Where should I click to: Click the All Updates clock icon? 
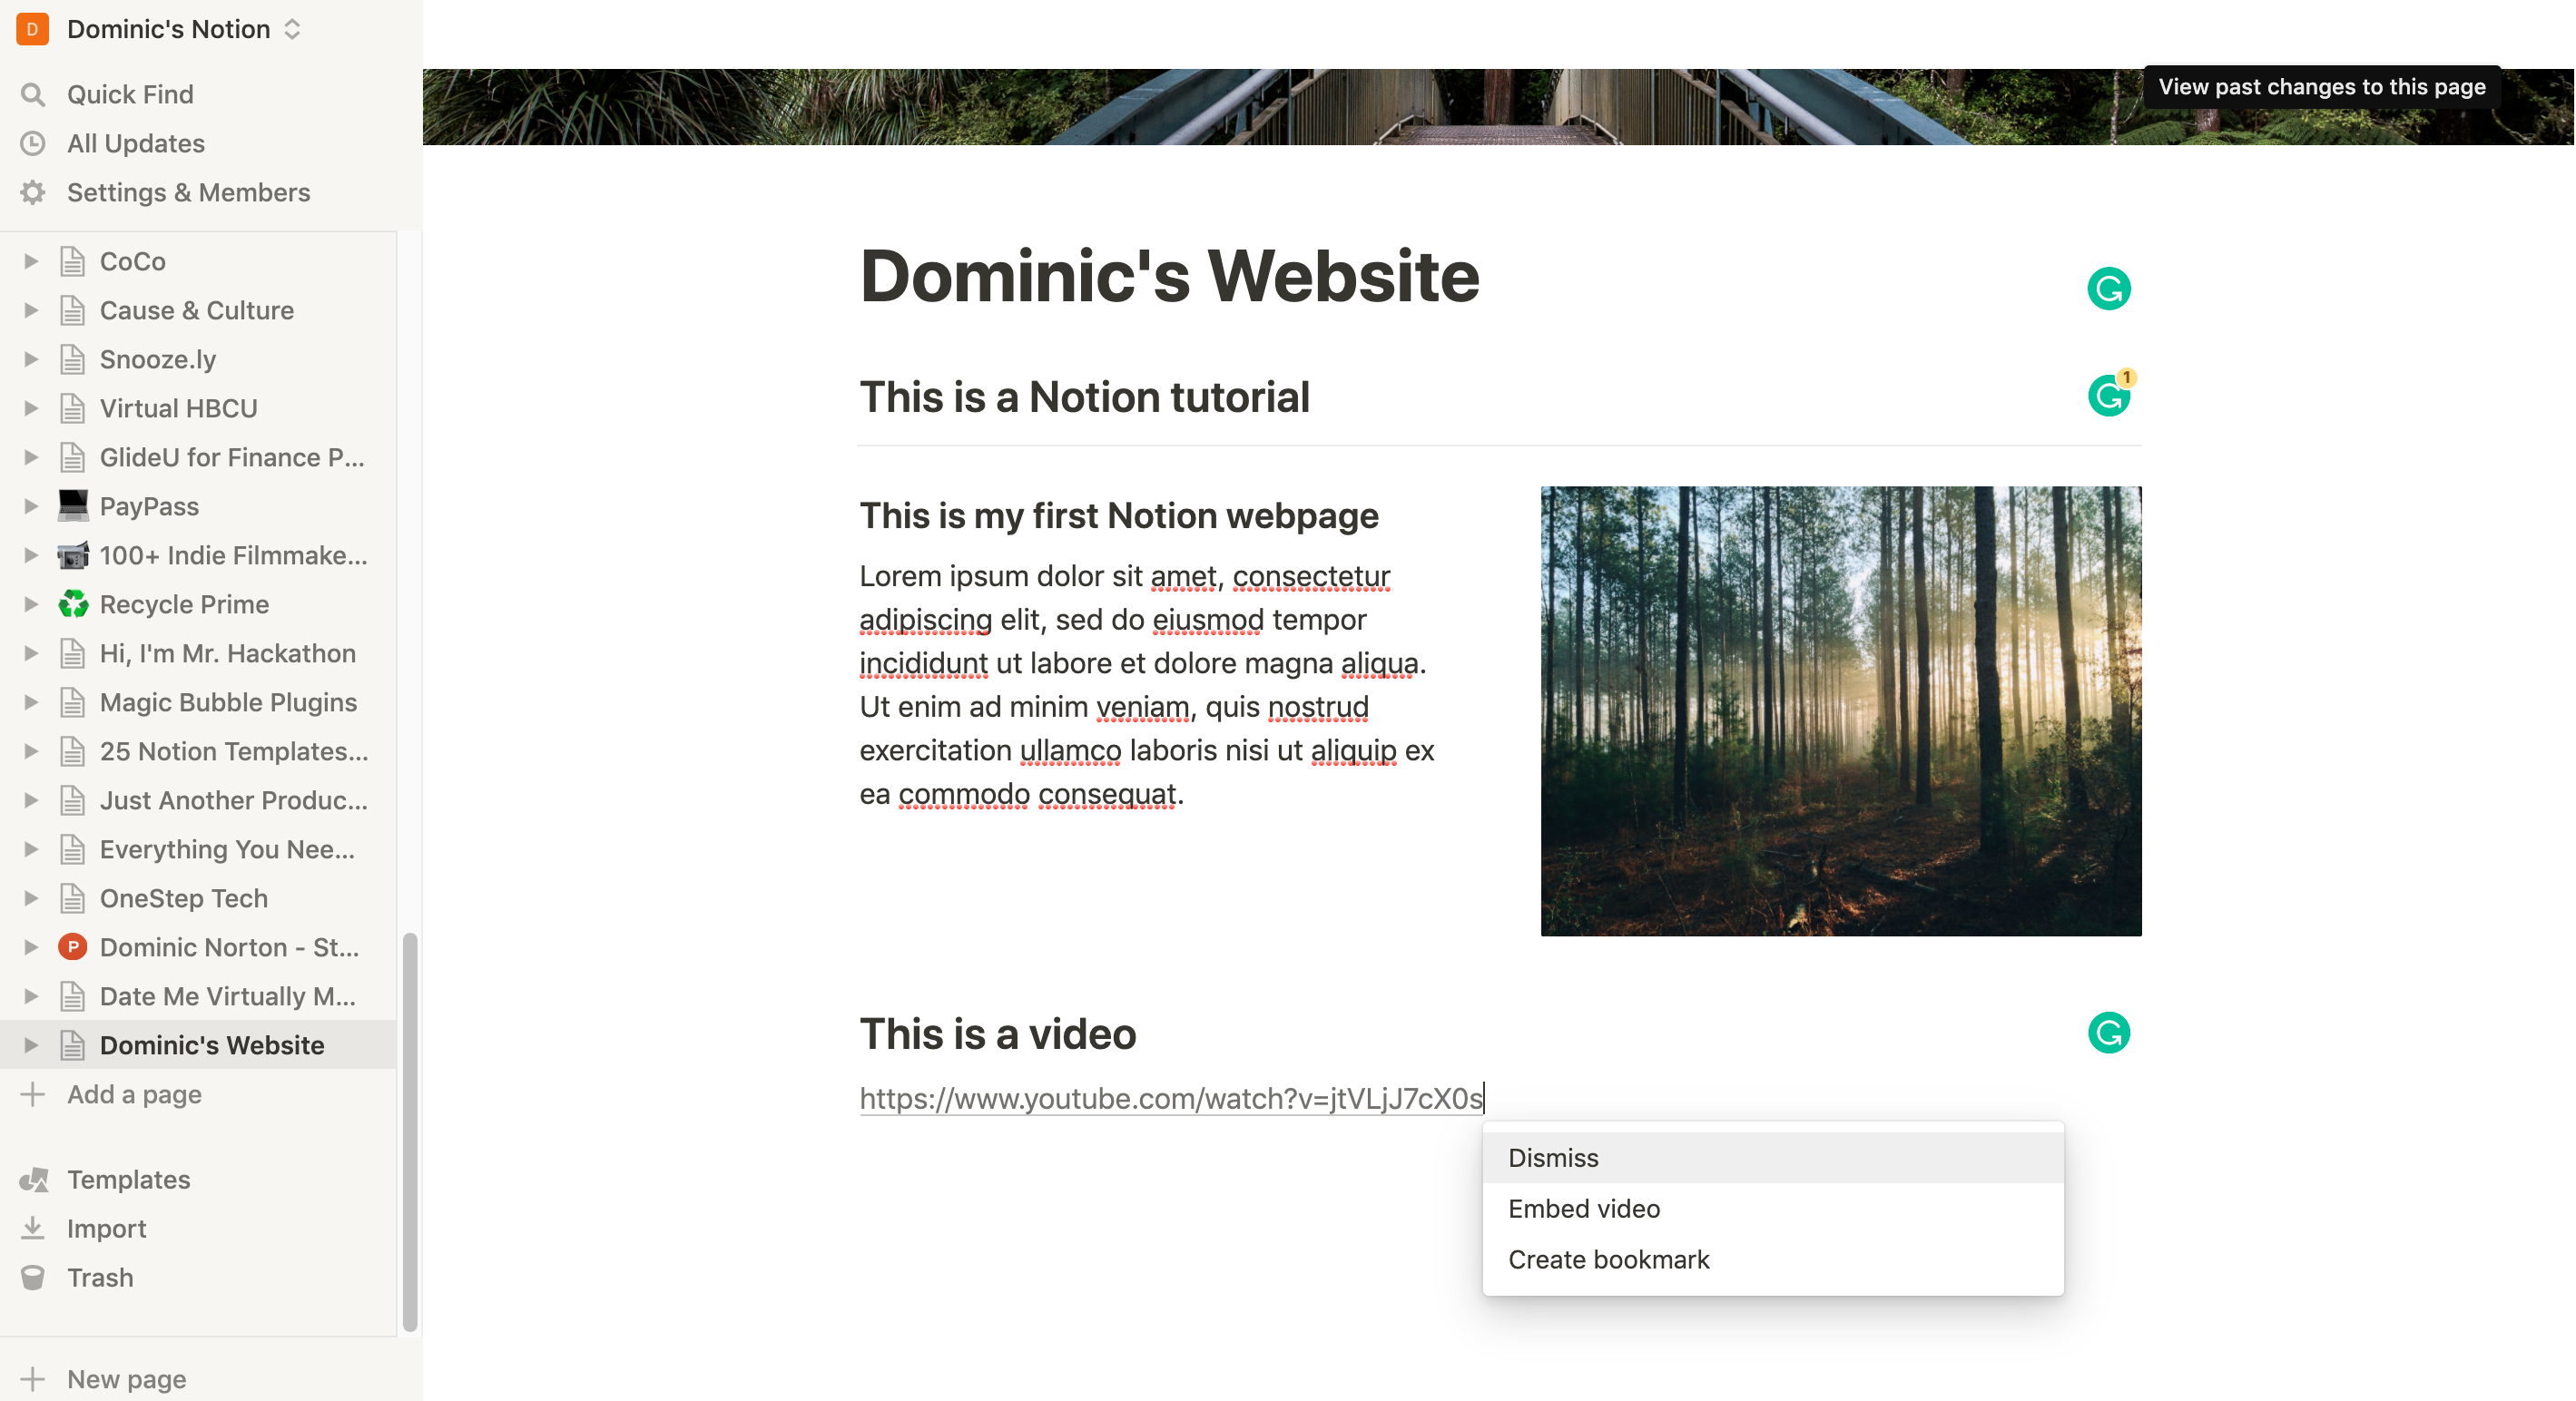33,144
